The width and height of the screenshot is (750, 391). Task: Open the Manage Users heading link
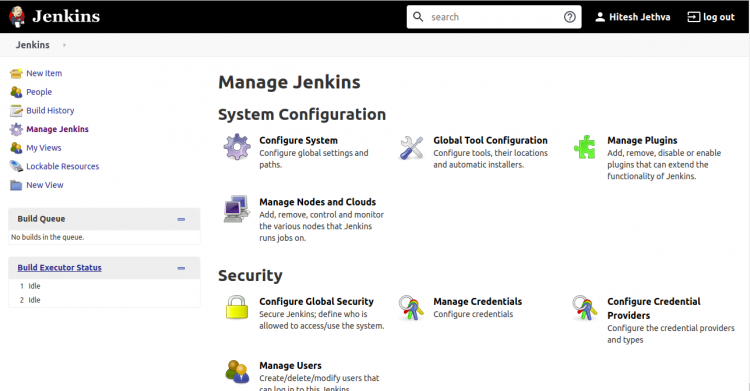[290, 366]
